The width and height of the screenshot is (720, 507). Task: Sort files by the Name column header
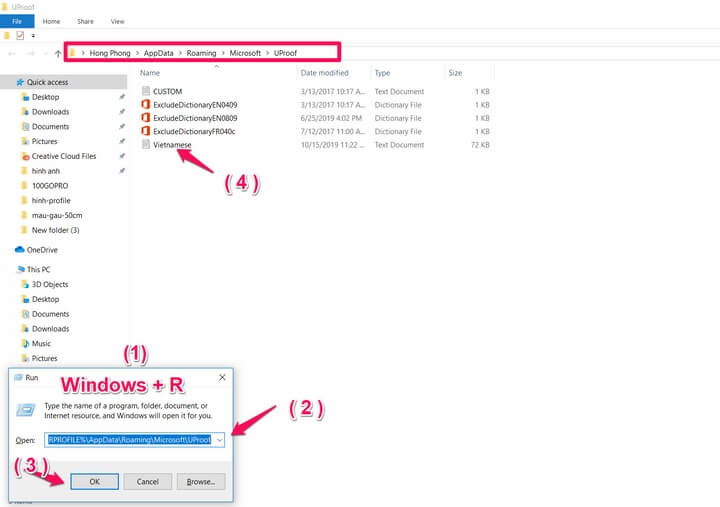point(150,73)
